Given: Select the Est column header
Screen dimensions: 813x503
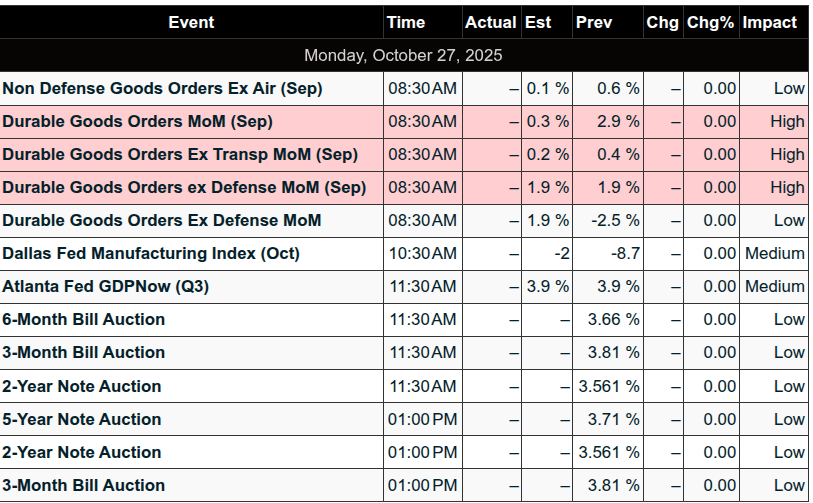Looking at the screenshot, I should point(538,22).
